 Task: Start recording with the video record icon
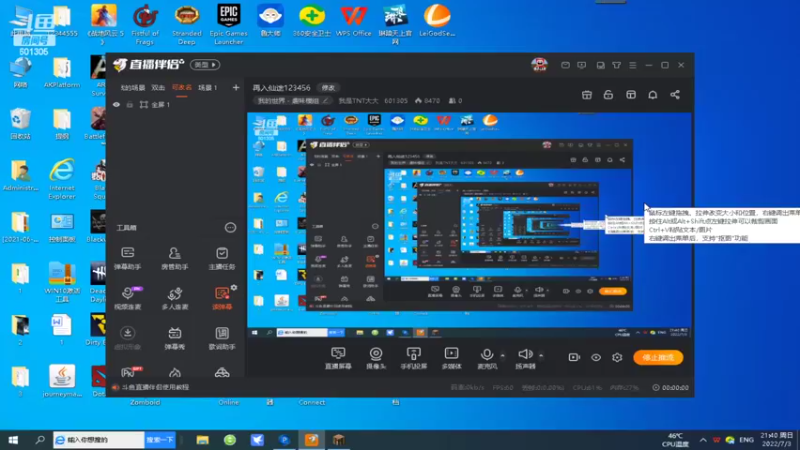pyautogui.click(x=574, y=357)
